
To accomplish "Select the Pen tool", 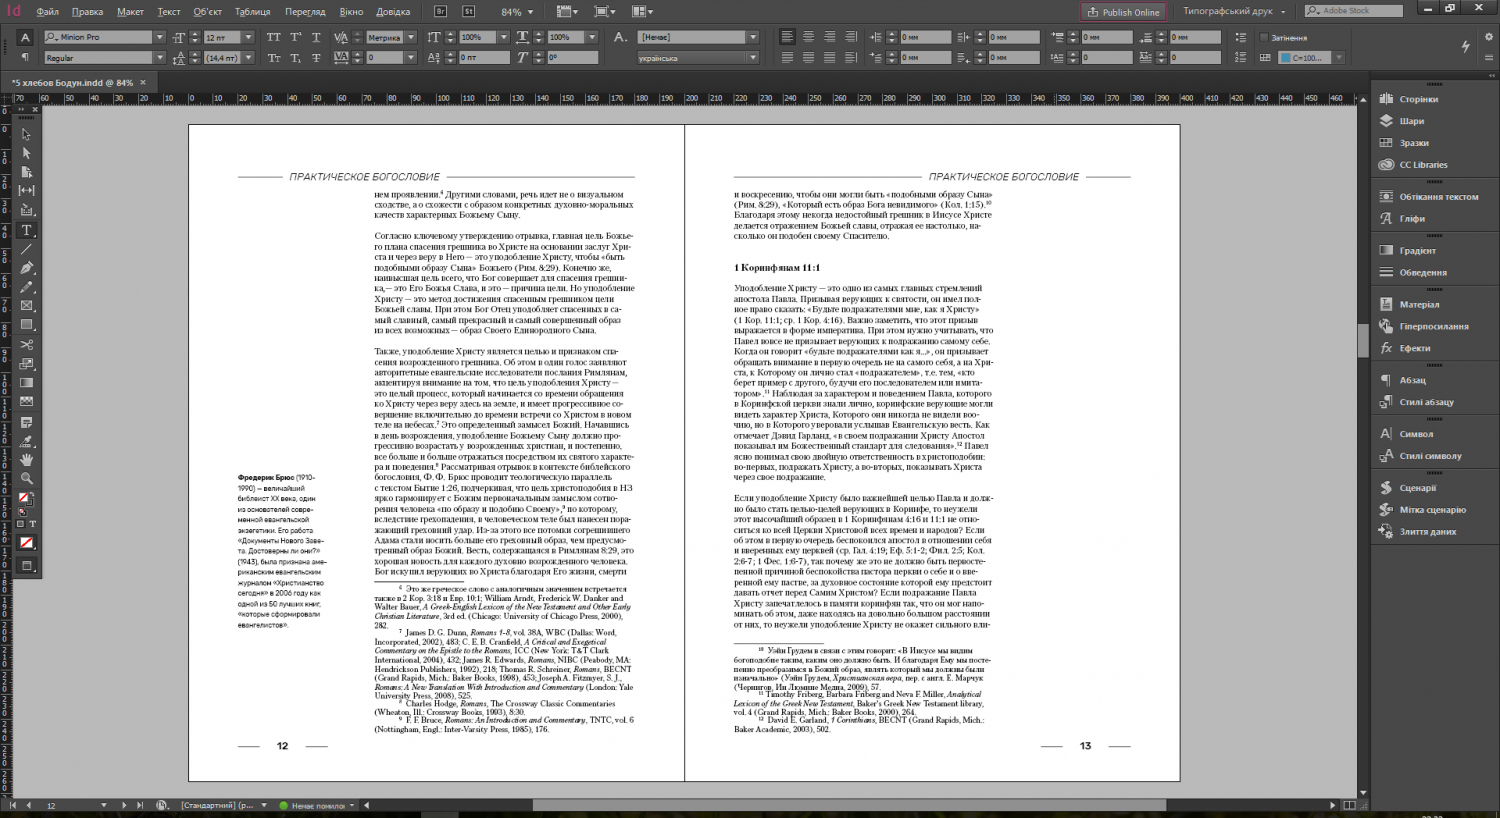I will coord(26,268).
